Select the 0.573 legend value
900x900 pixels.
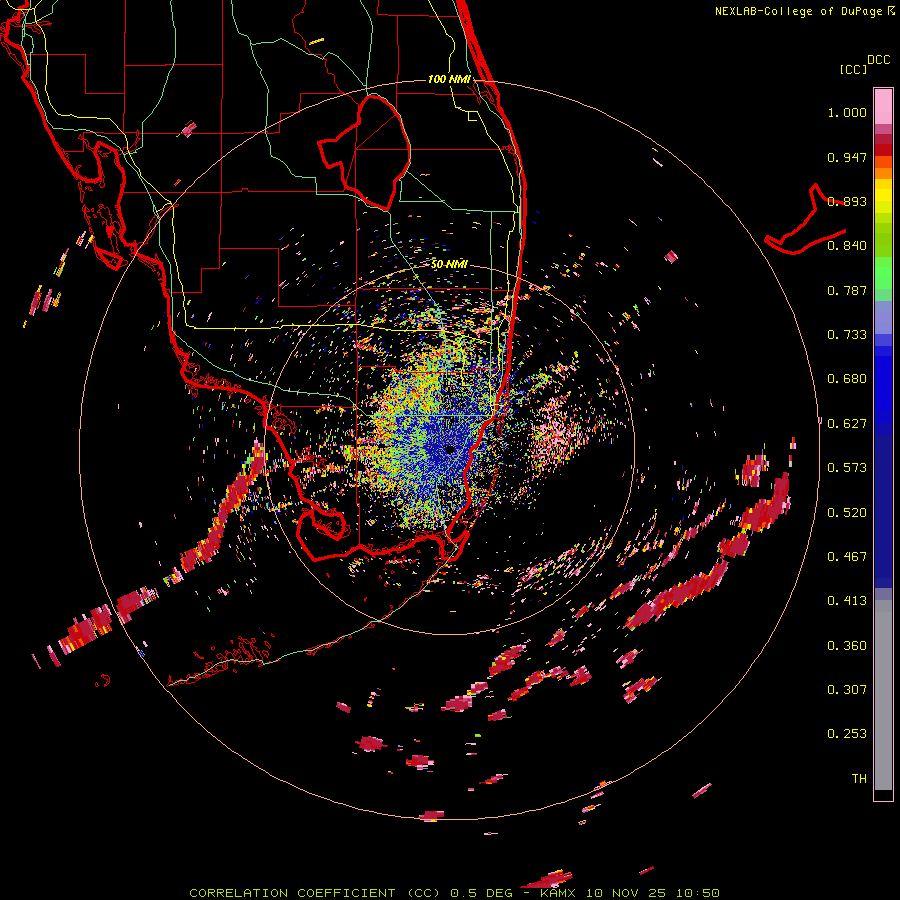[847, 468]
